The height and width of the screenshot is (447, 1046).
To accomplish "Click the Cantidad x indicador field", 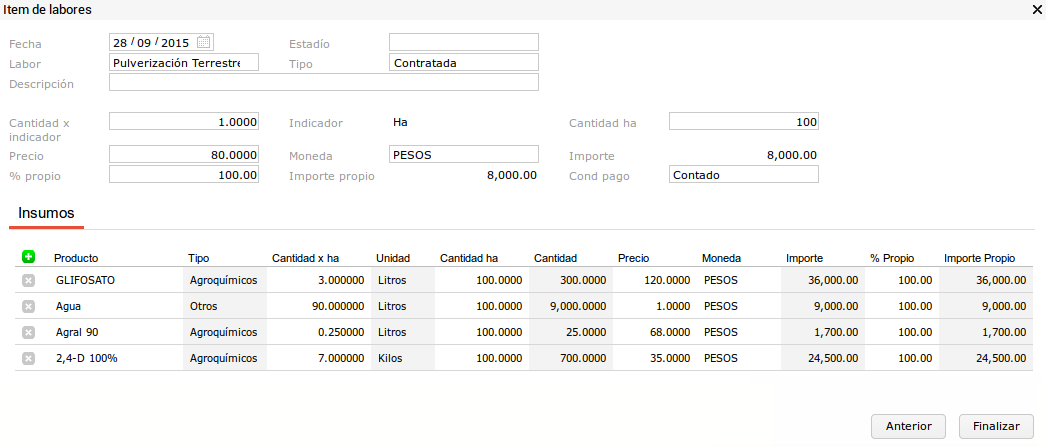I will point(184,121).
